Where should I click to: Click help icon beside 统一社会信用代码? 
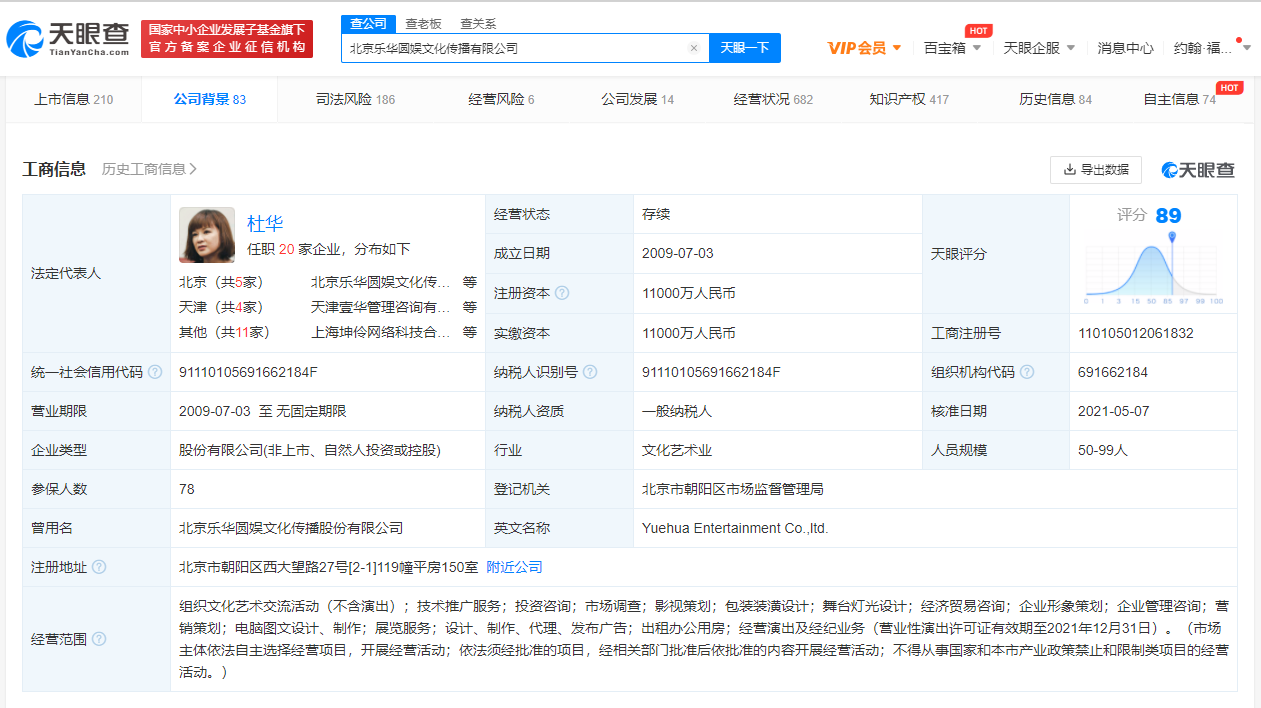coord(155,372)
